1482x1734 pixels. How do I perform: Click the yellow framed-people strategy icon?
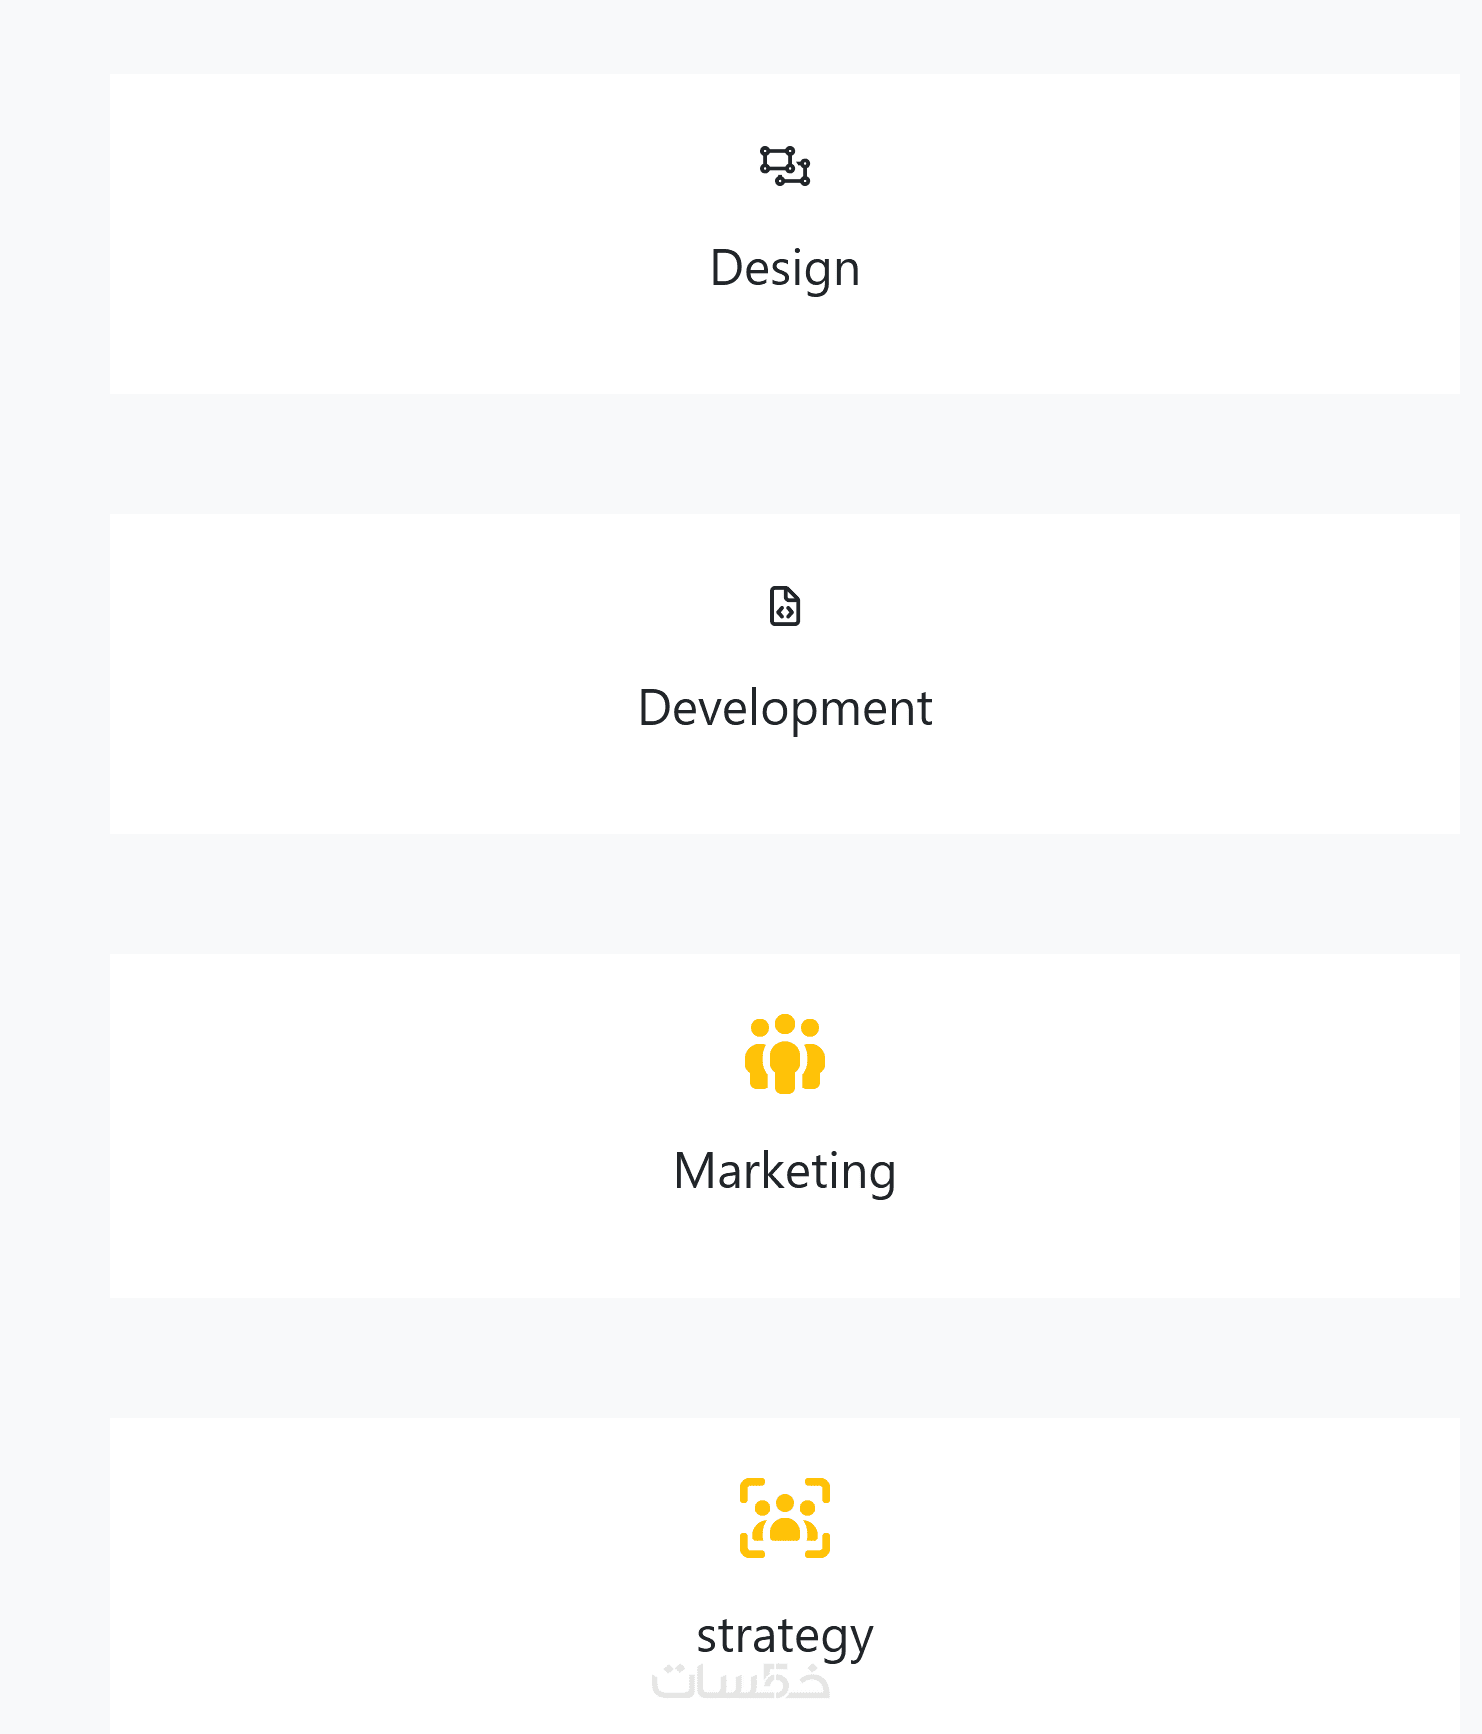click(x=785, y=1518)
